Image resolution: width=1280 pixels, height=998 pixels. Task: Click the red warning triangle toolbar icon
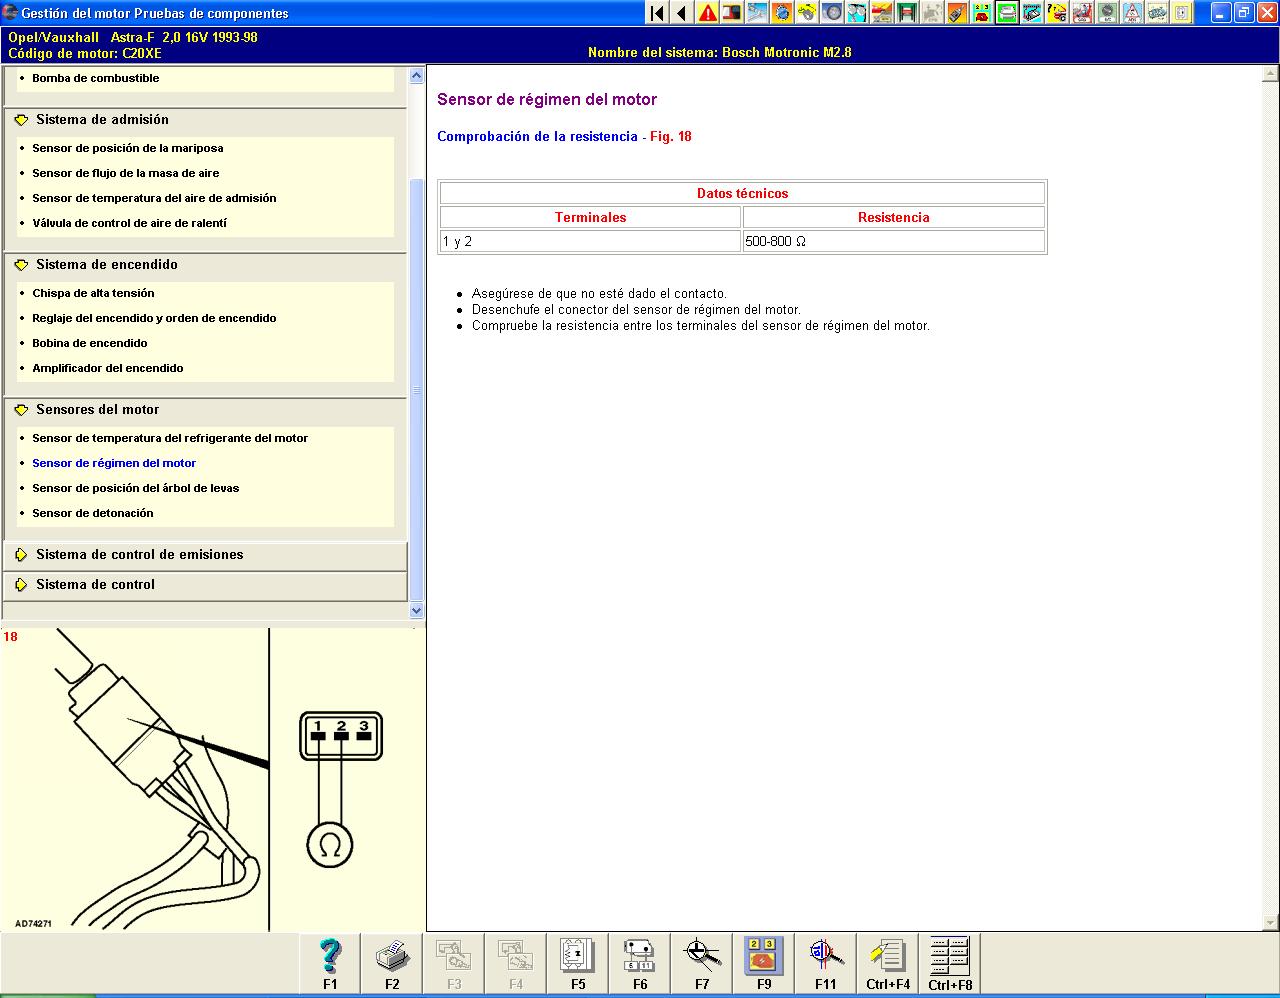[708, 13]
